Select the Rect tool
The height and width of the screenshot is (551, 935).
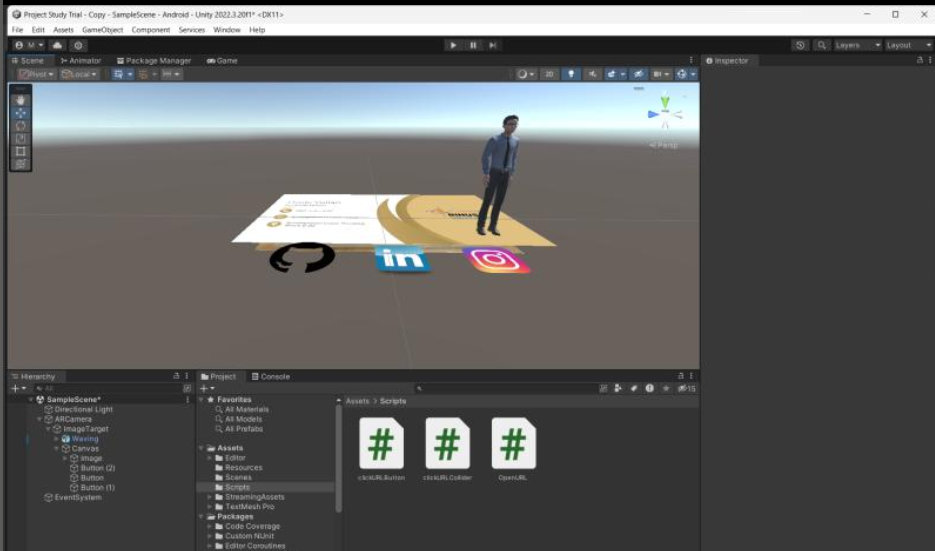pyautogui.click(x=21, y=151)
